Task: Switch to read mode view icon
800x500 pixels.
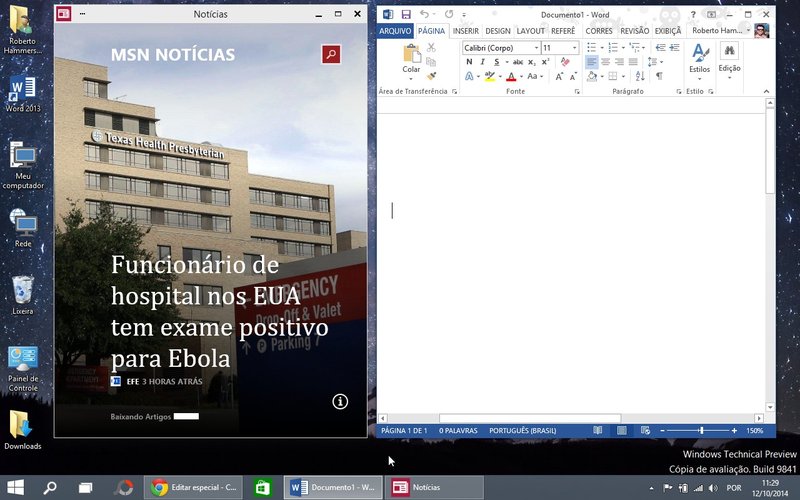Action: click(597, 431)
